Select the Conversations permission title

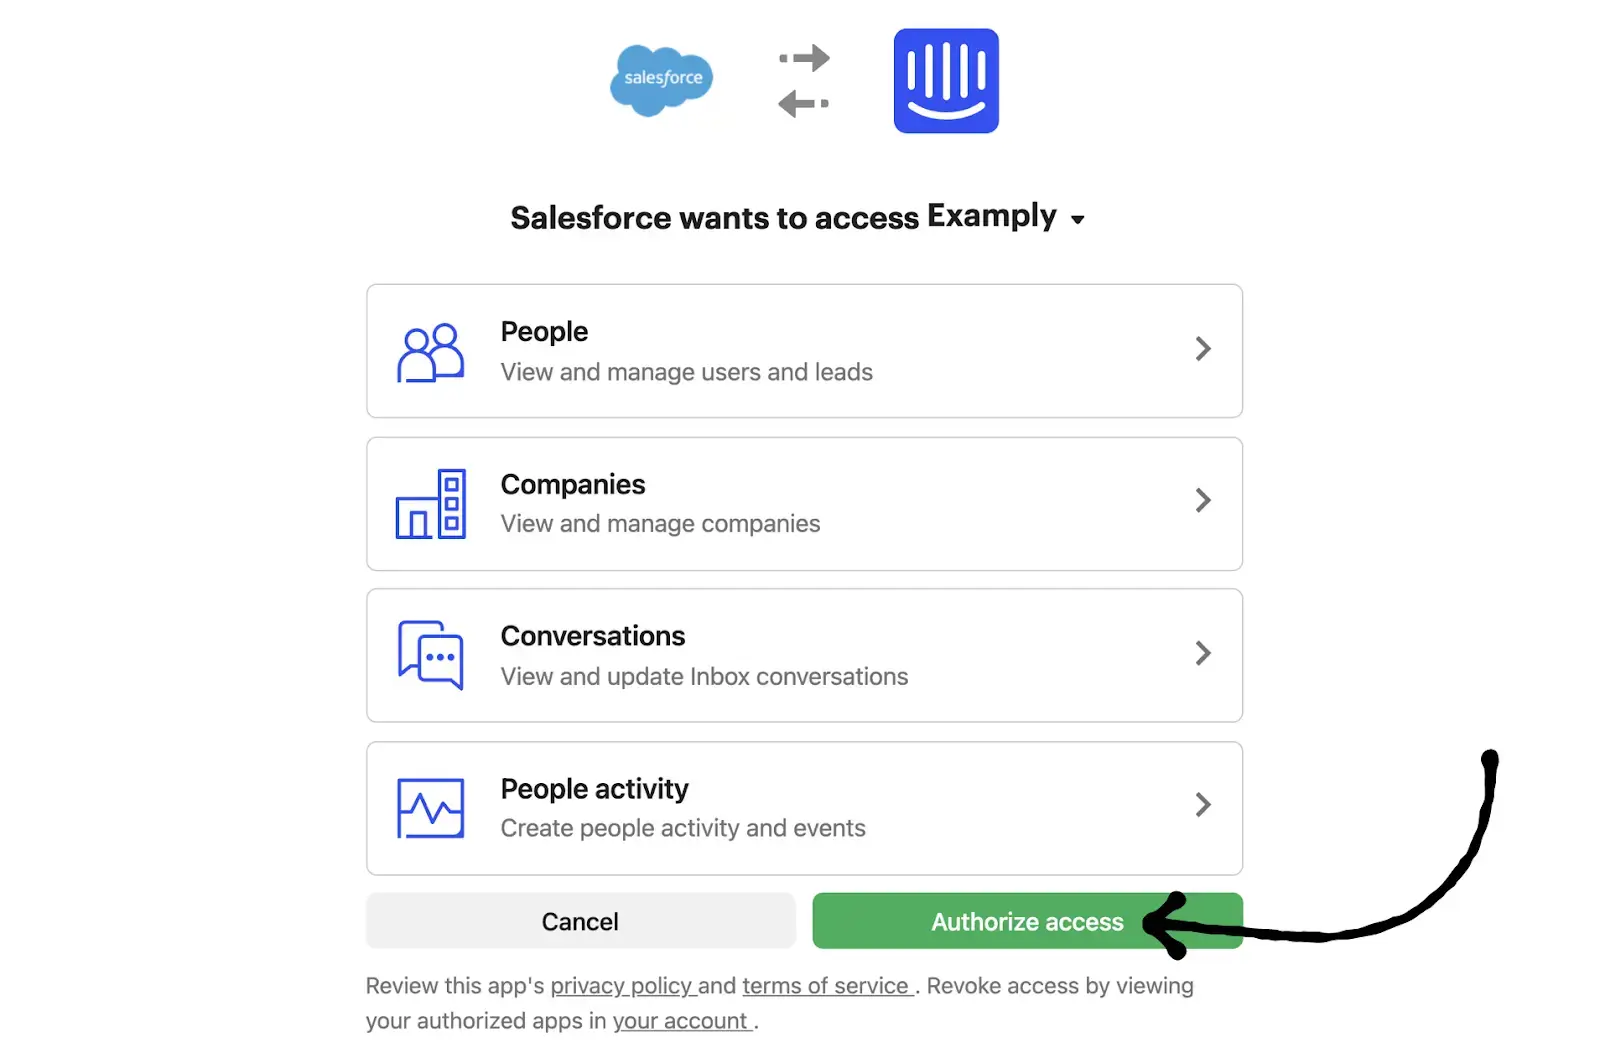pyautogui.click(x=592, y=636)
